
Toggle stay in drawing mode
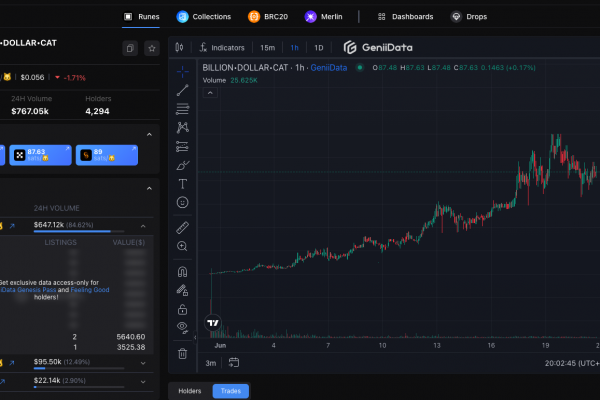click(183, 290)
